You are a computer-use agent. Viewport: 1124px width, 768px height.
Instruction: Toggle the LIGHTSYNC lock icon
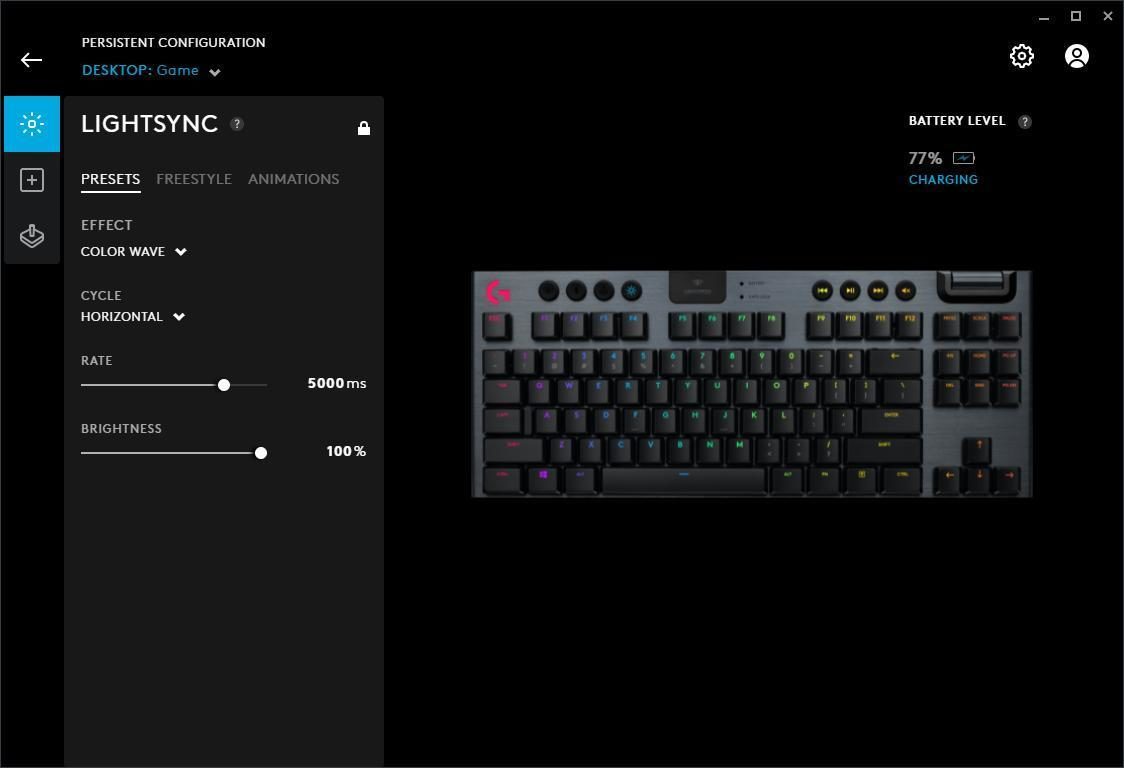[364, 128]
